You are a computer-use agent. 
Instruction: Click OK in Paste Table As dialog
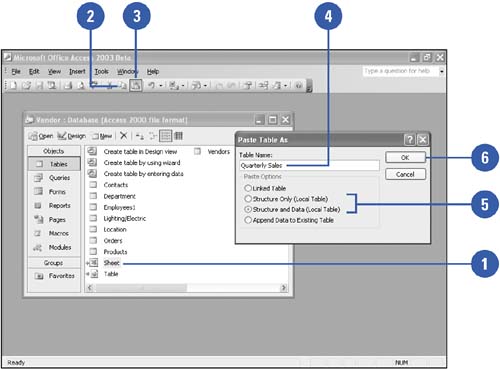[405, 157]
